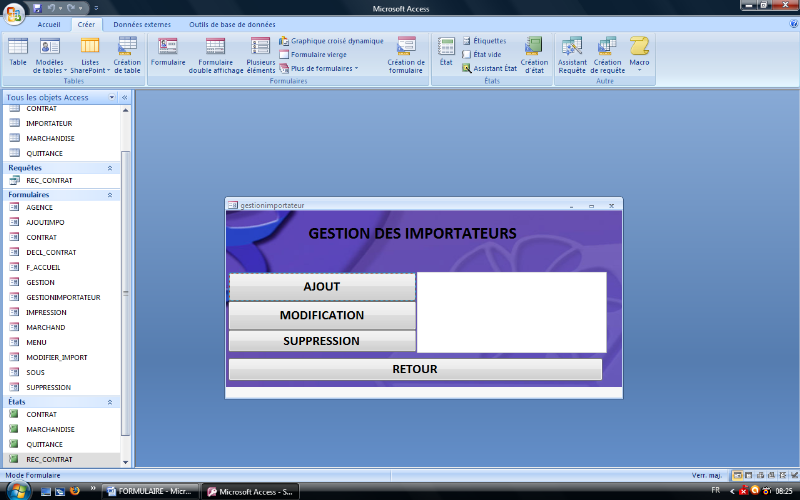Click the Création d'état icon
800x500 pixels.
[534, 51]
